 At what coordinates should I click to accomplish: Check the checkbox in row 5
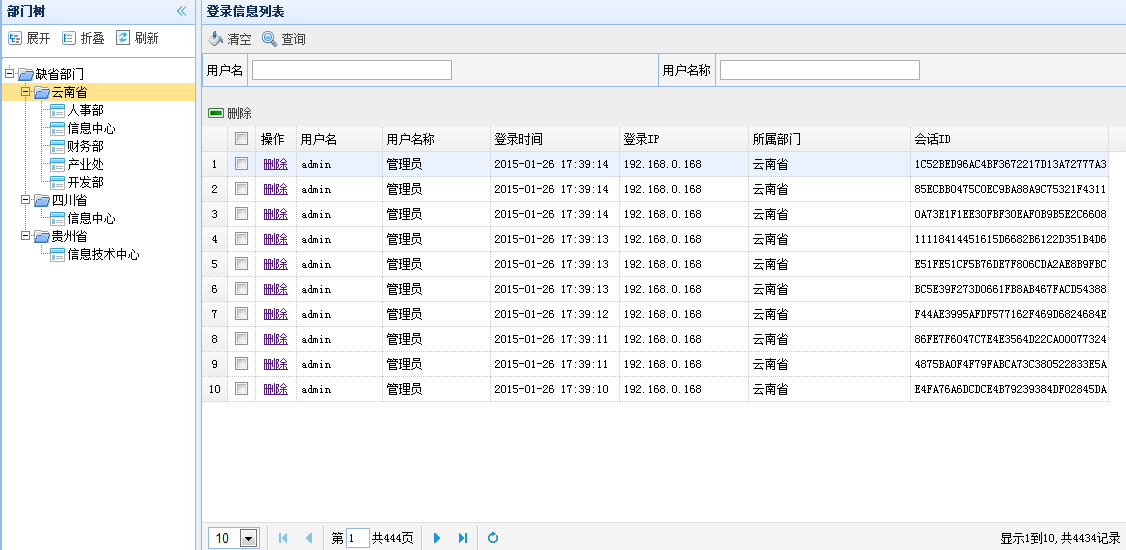241,264
